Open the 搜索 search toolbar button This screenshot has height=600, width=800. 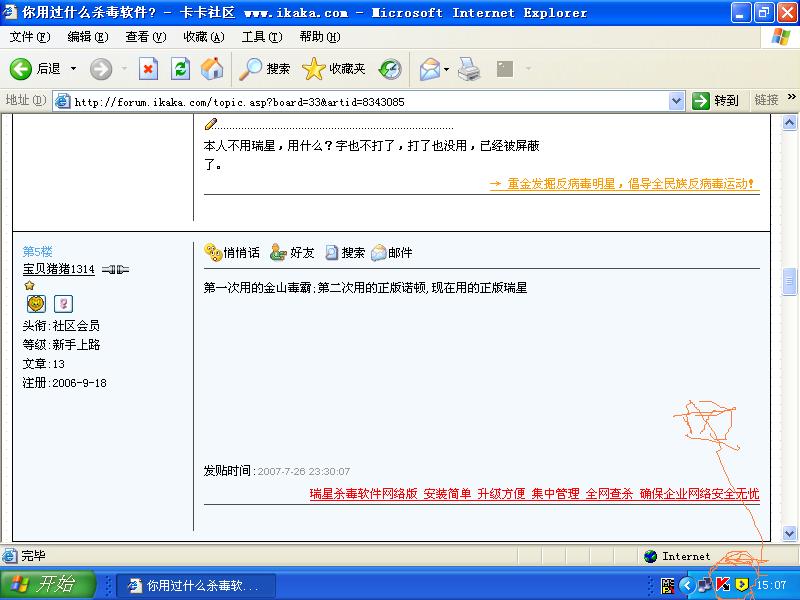coord(265,69)
